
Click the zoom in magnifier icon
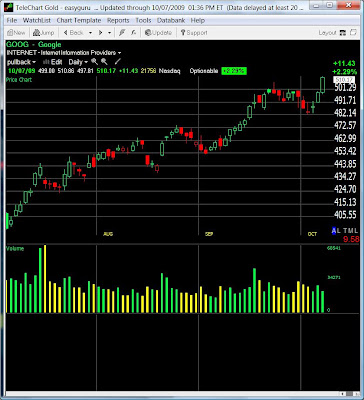click(95, 62)
